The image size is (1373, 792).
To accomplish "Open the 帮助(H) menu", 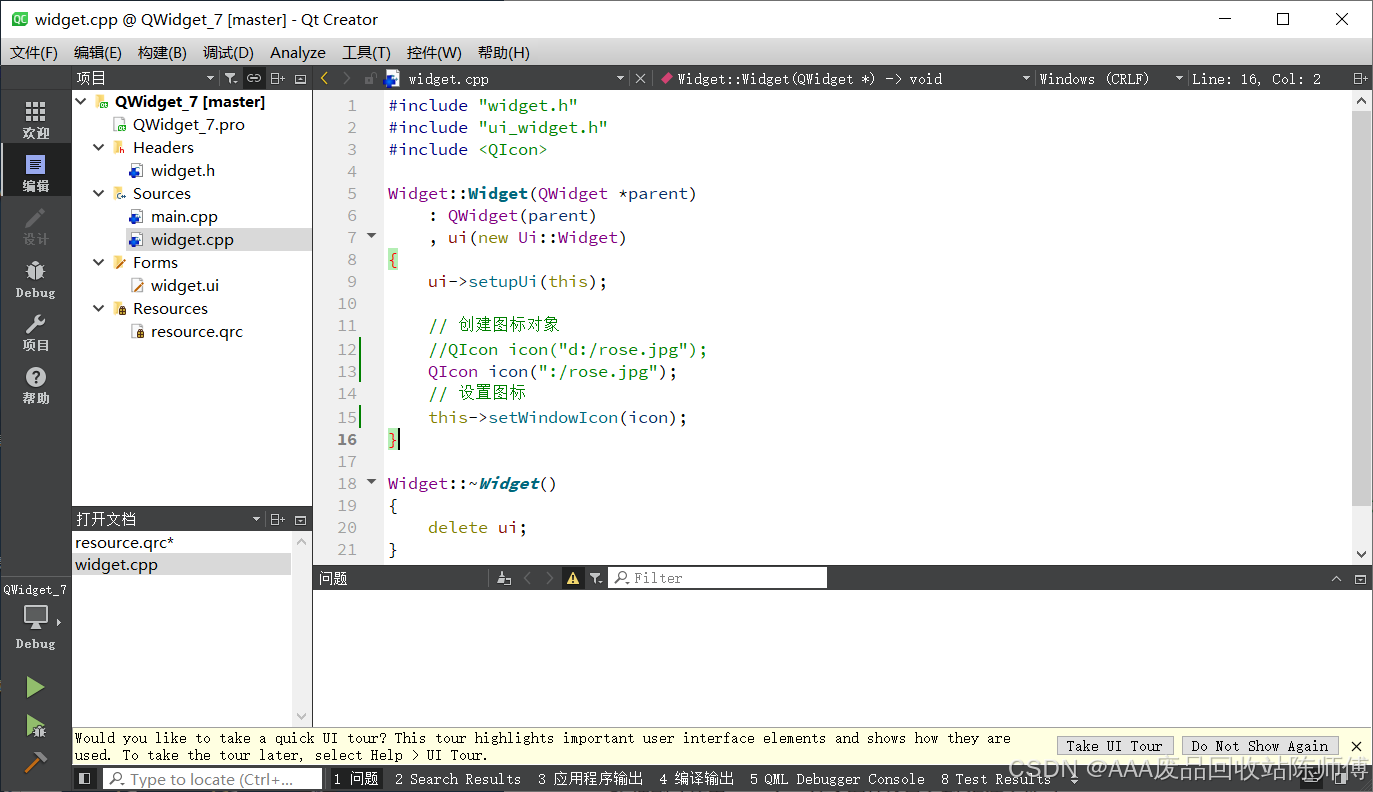I will click(503, 52).
